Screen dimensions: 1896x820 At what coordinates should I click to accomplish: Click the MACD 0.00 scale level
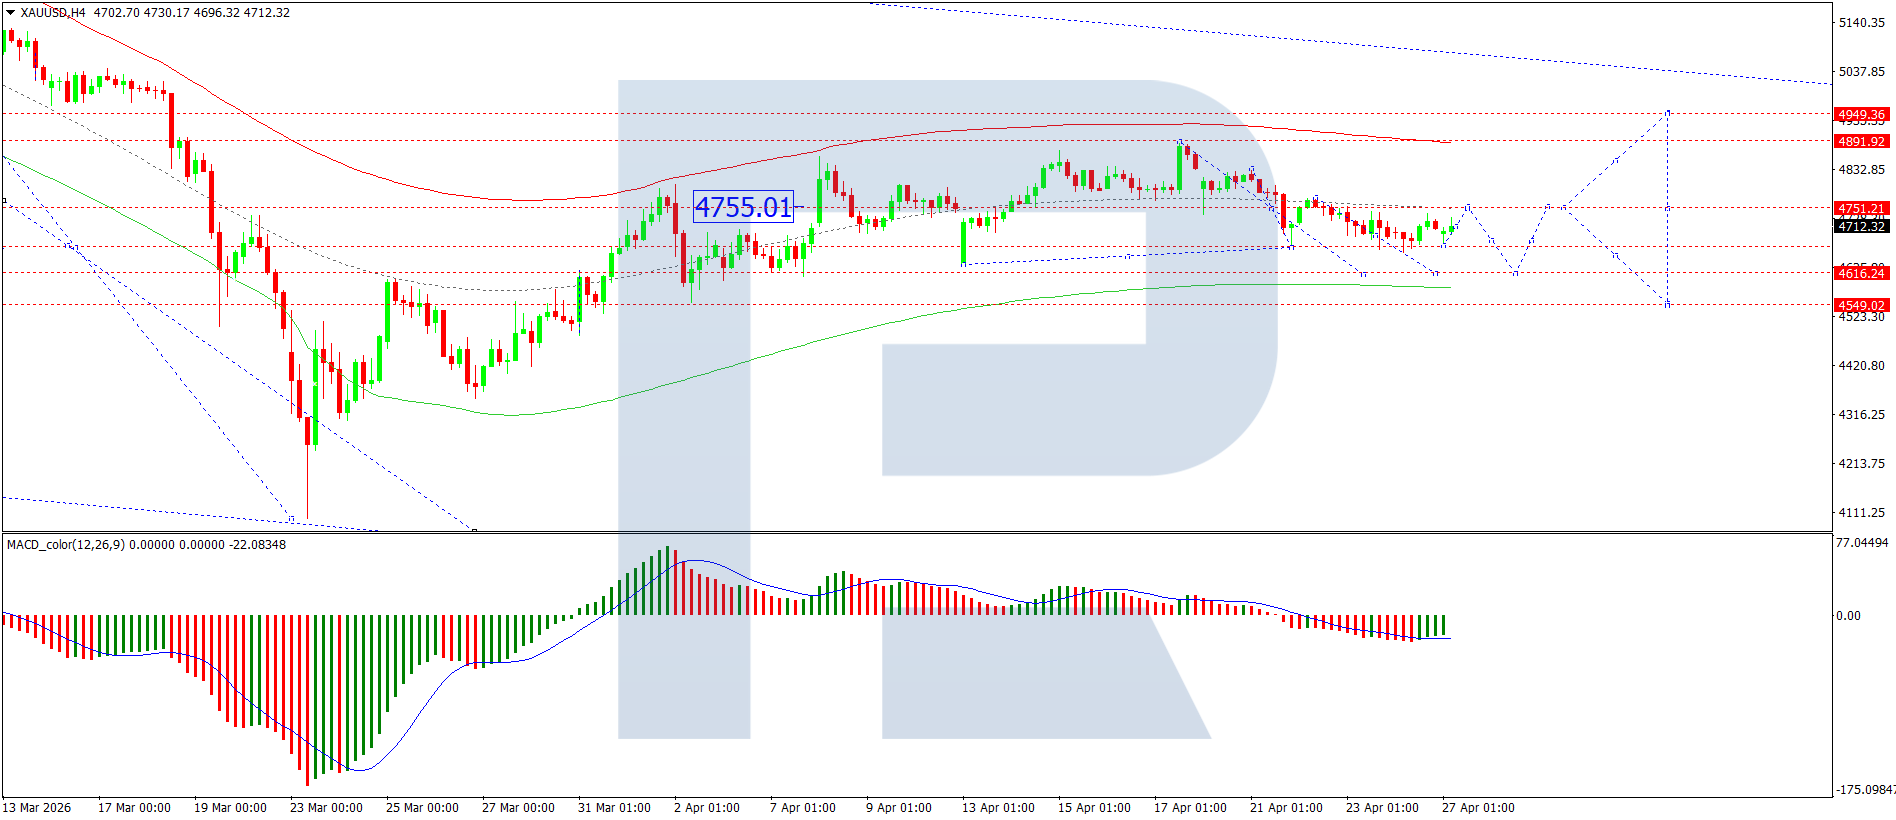tap(1848, 616)
